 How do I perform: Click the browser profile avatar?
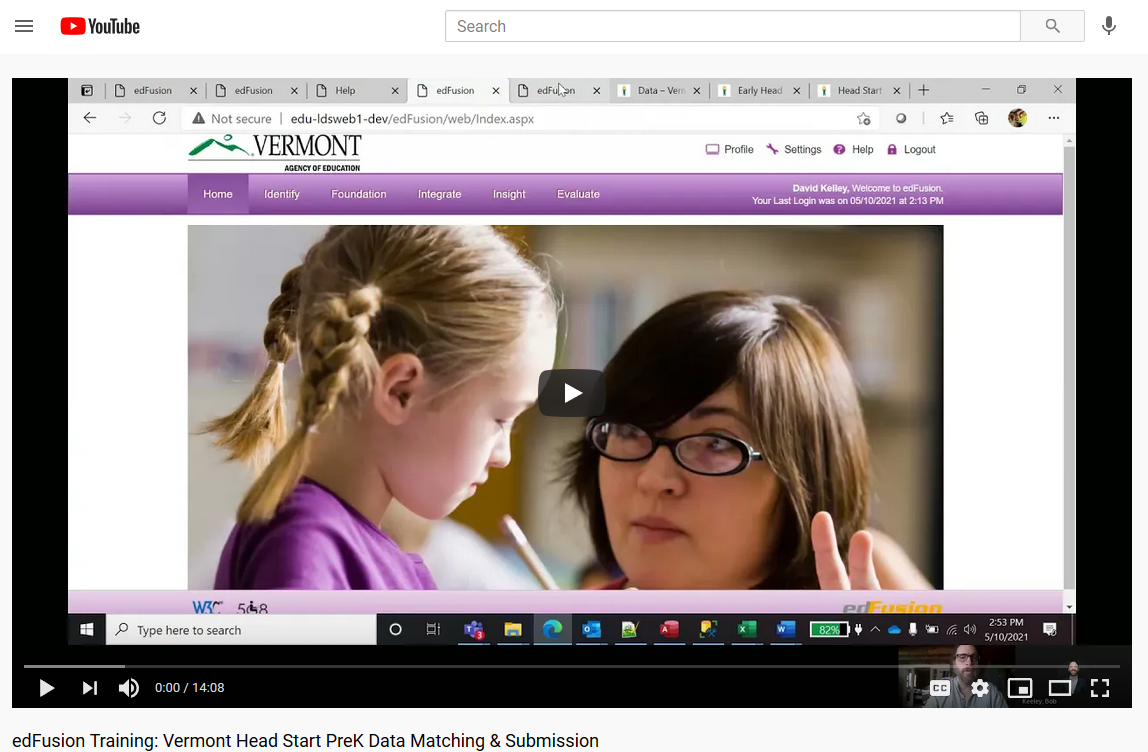1017,118
